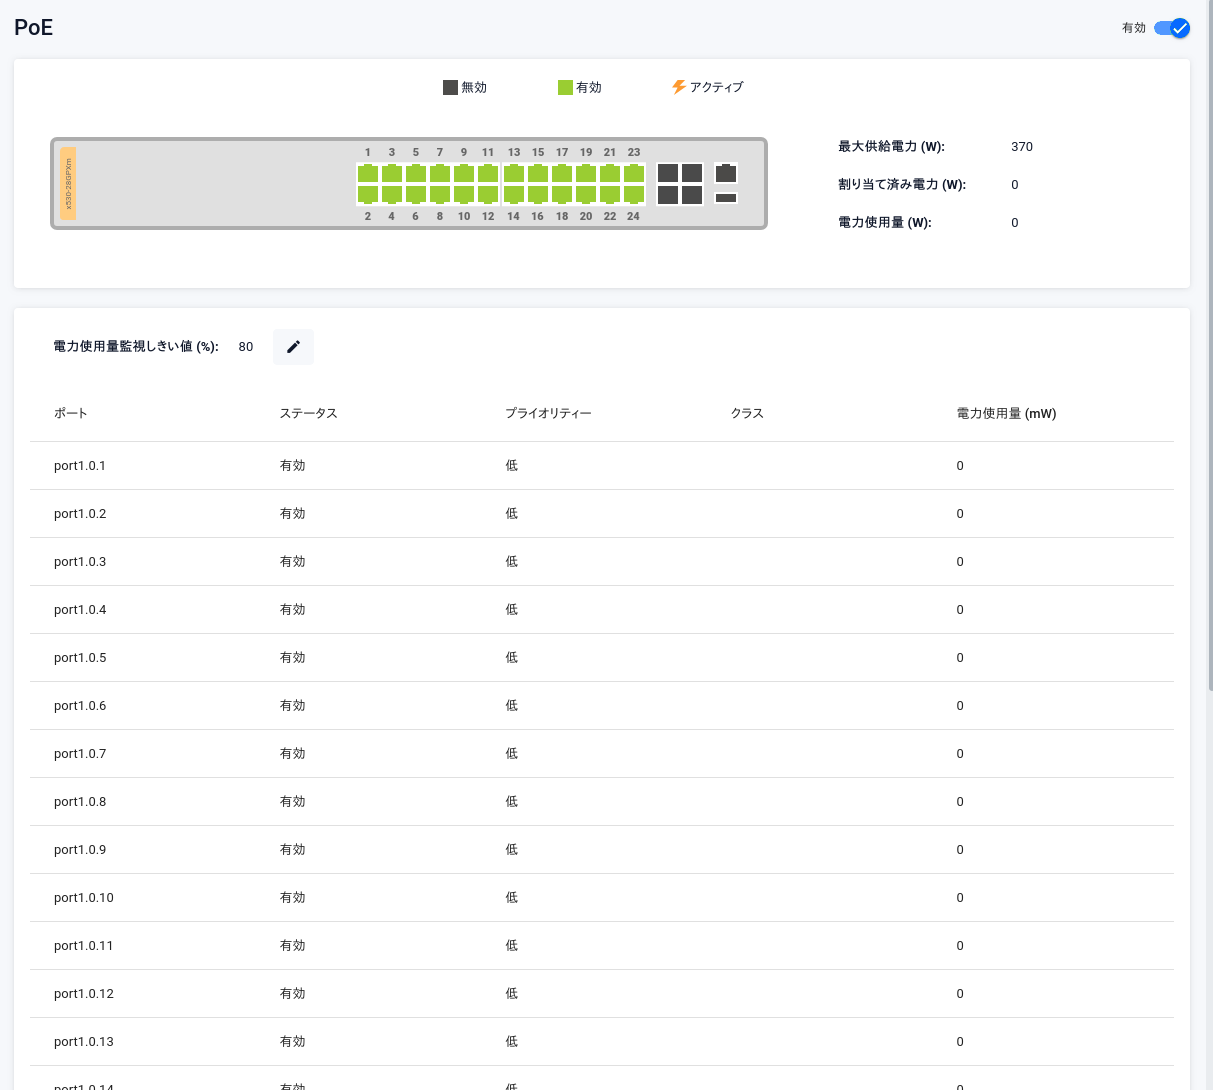Image resolution: width=1213 pixels, height=1090 pixels.
Task: Click port 13 in the switch diagram
Action: click(513, 173)
